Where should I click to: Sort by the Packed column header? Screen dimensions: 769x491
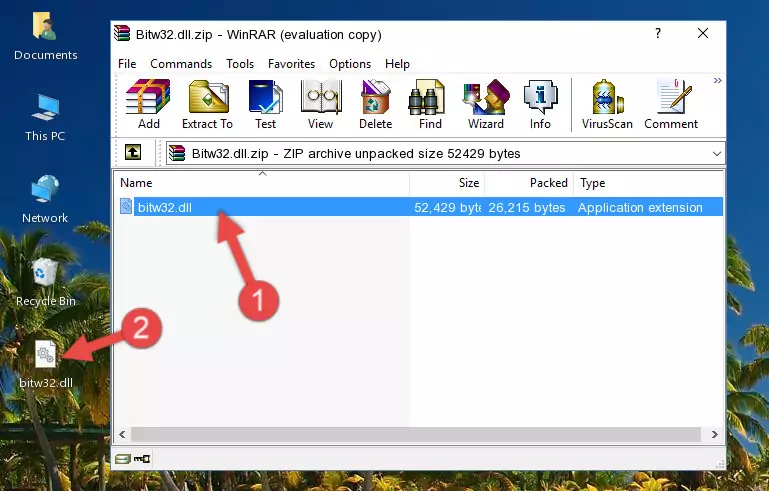click(x=529, y=183)
